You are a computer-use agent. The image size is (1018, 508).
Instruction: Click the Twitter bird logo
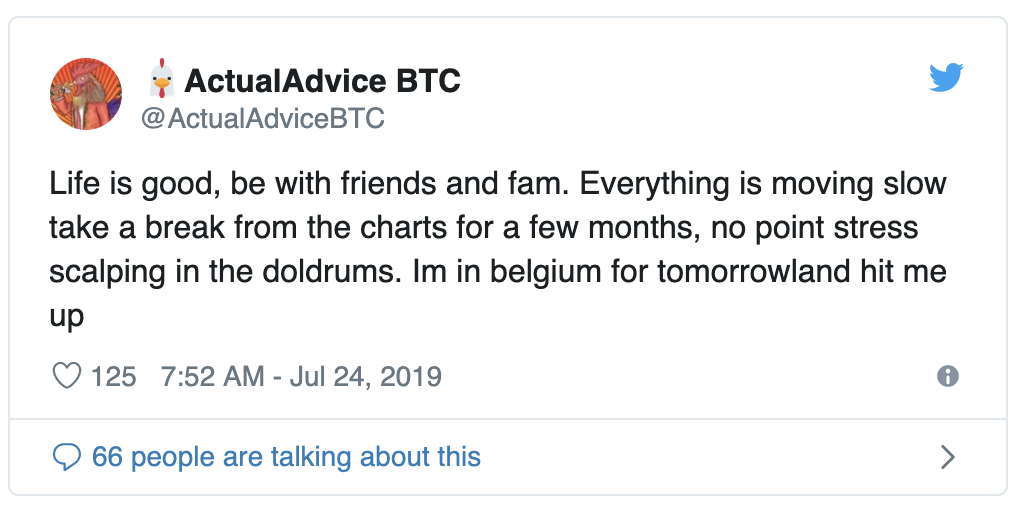(945, 78)
